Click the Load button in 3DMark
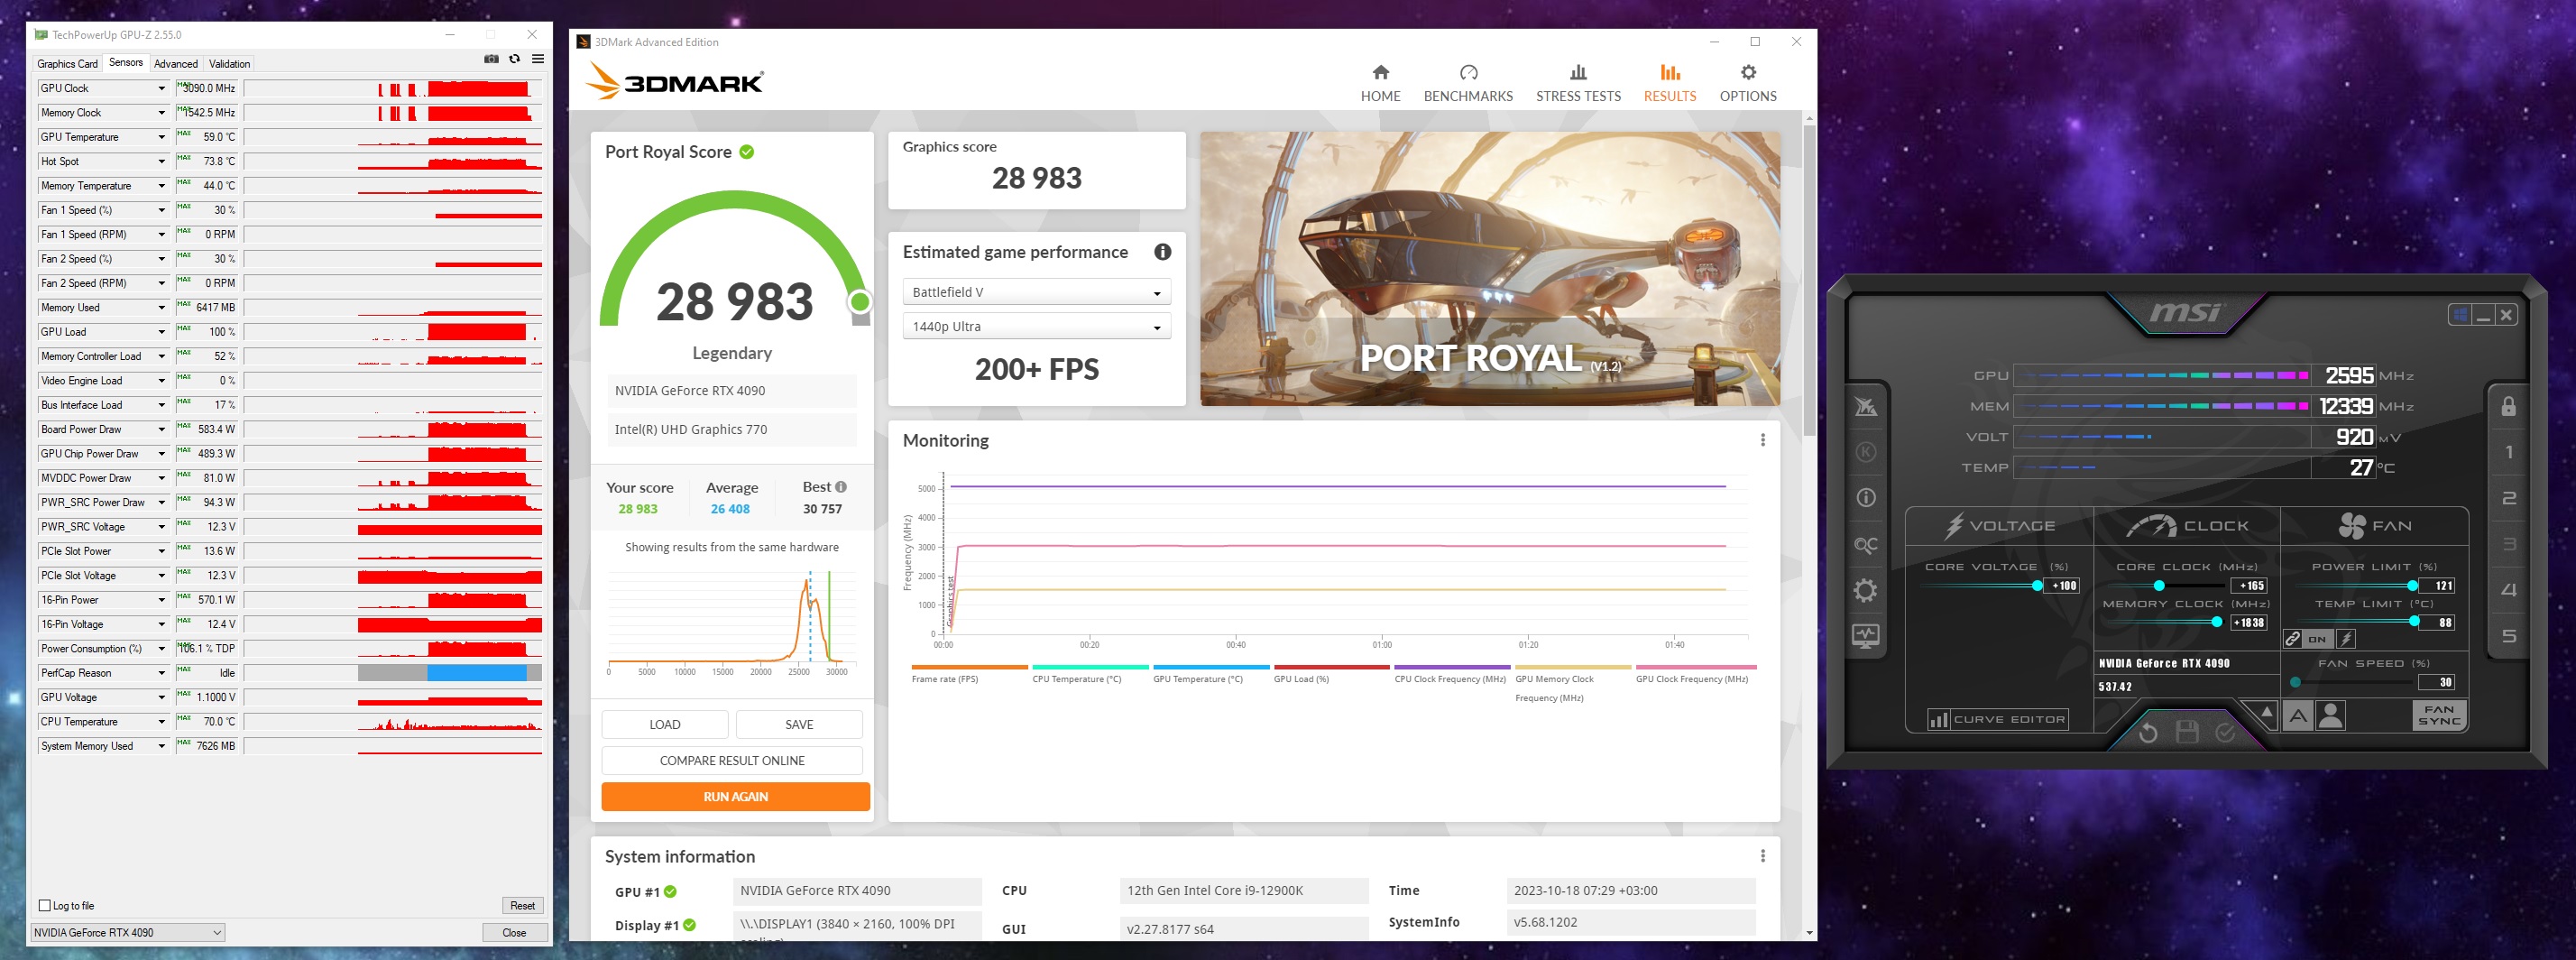Image resolution: width=2576 pixels, height=960 pixels. [x=665, y=725]
